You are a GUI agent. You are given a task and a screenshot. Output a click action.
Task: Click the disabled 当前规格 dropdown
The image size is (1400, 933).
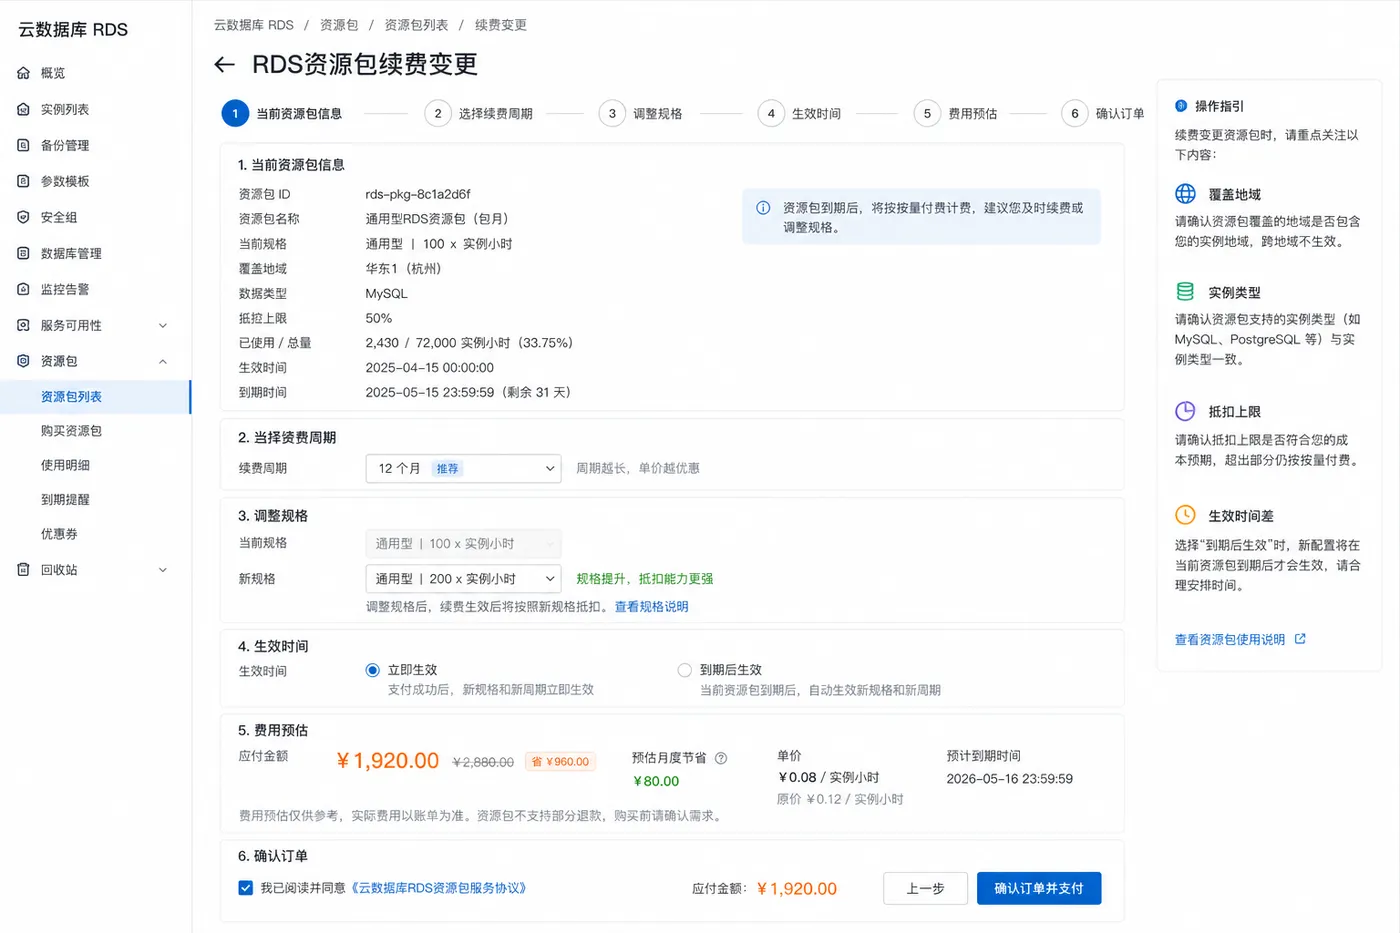point(463,543)
